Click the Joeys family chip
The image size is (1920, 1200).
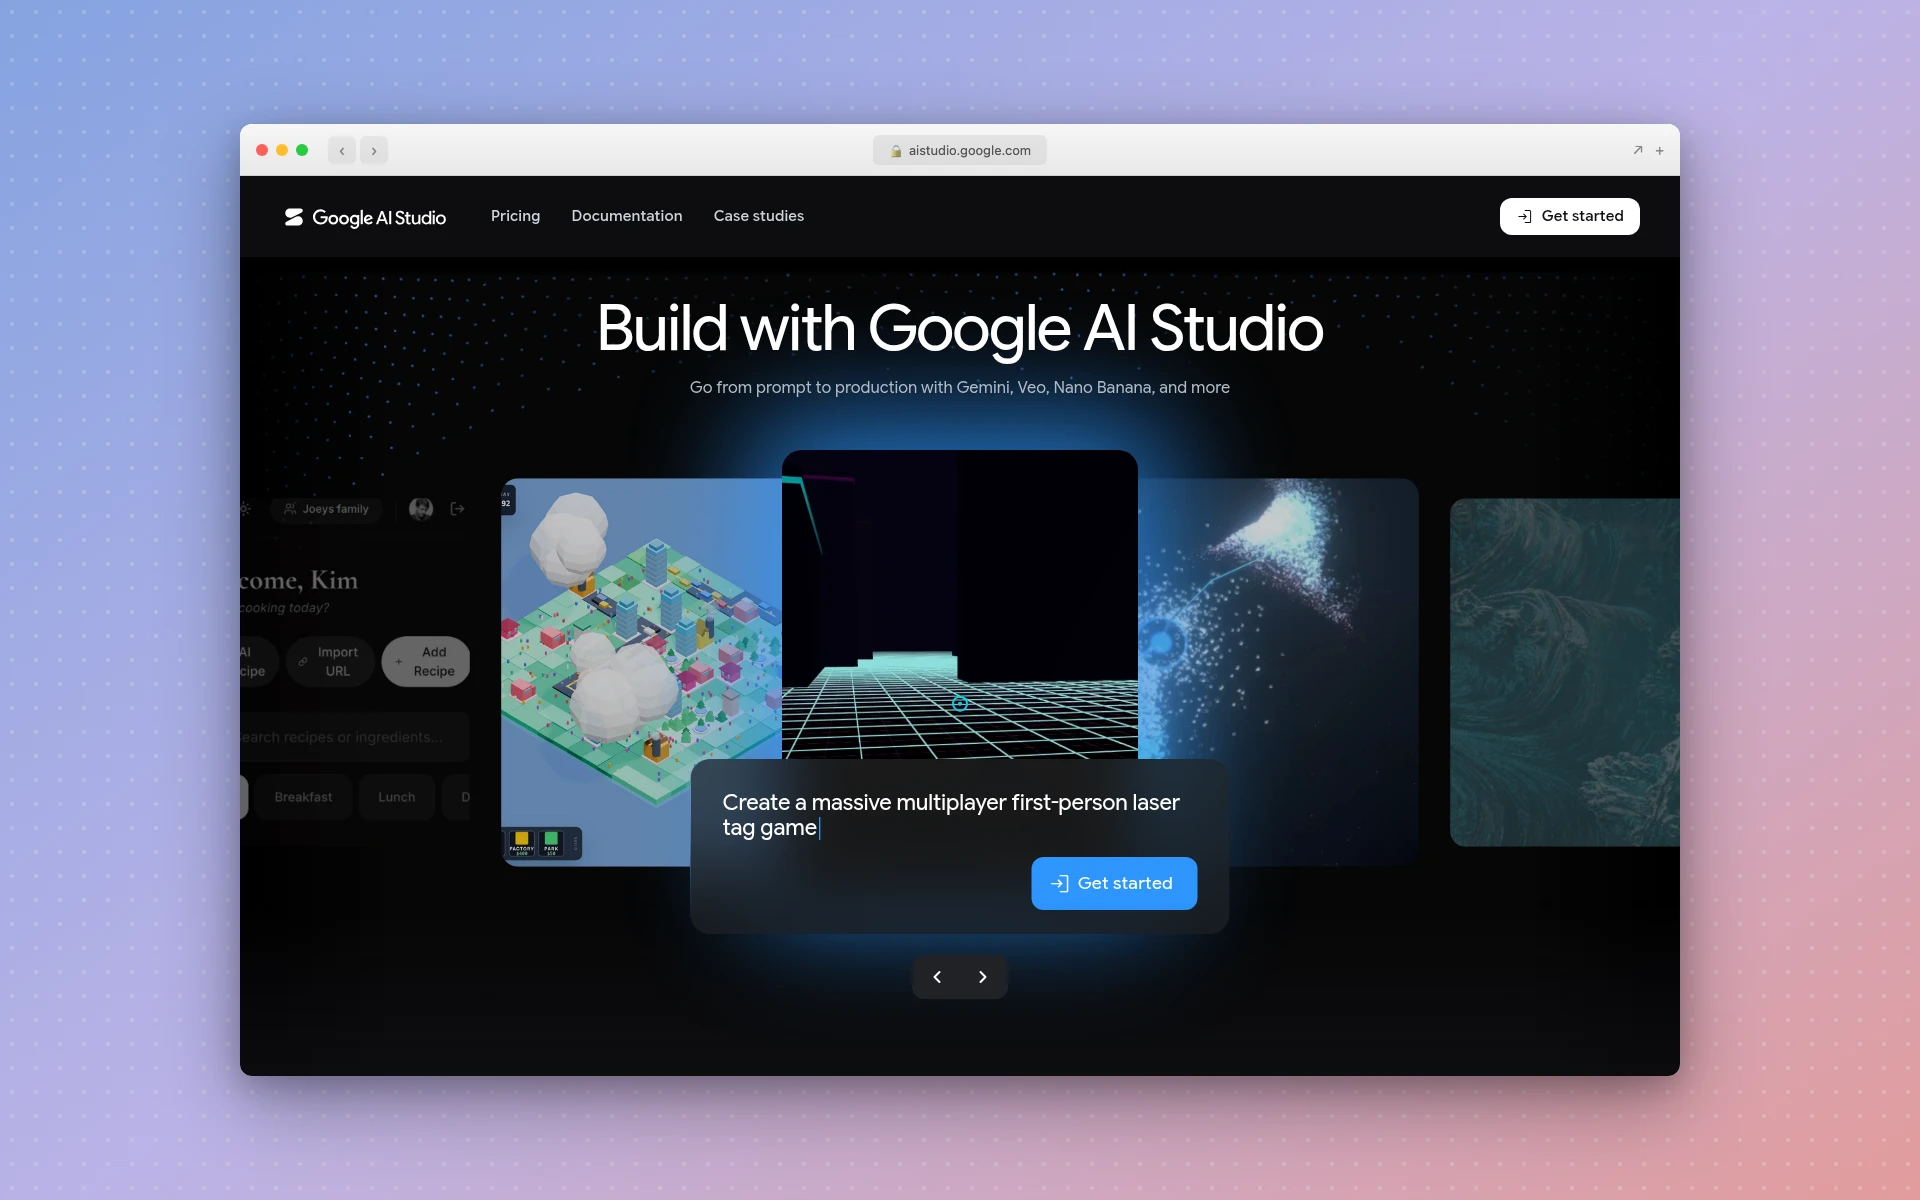(326, 509)
